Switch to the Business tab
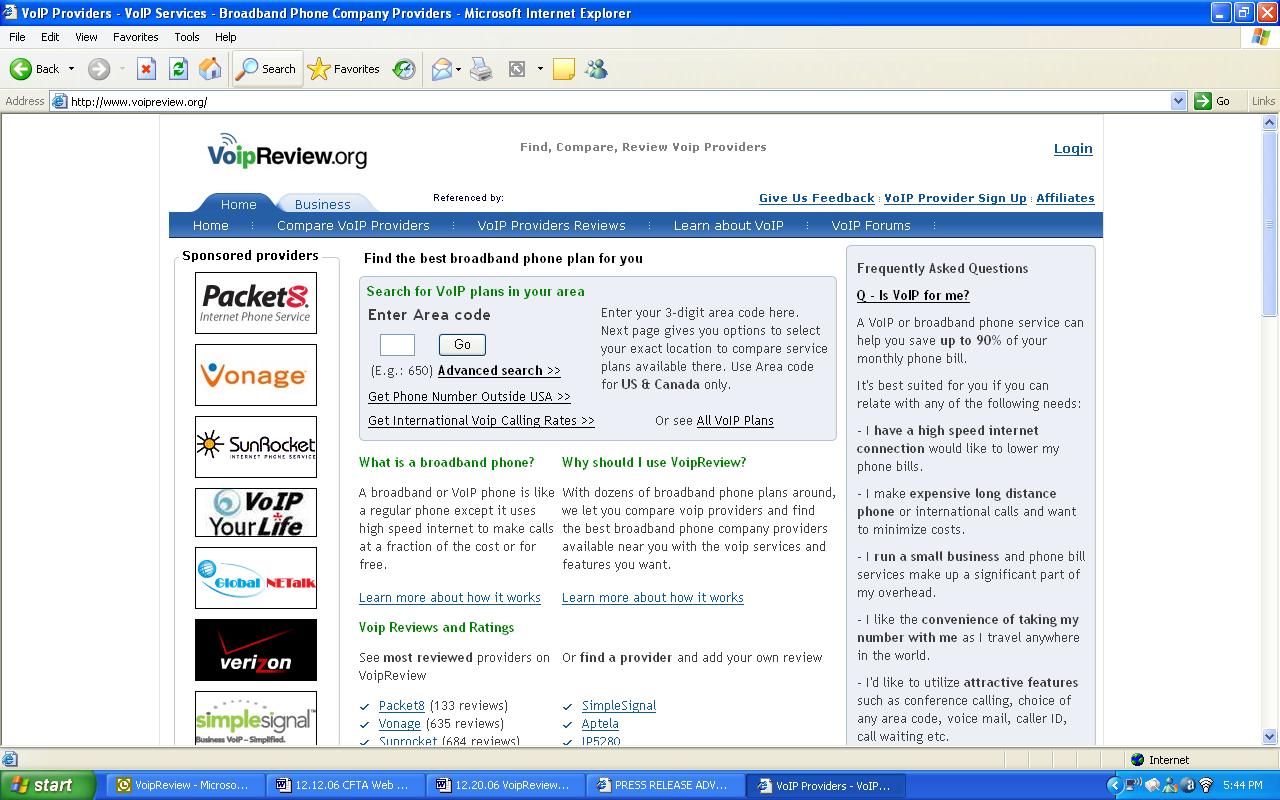Viewport: 1280px width, 800px height. pos(322,204)
